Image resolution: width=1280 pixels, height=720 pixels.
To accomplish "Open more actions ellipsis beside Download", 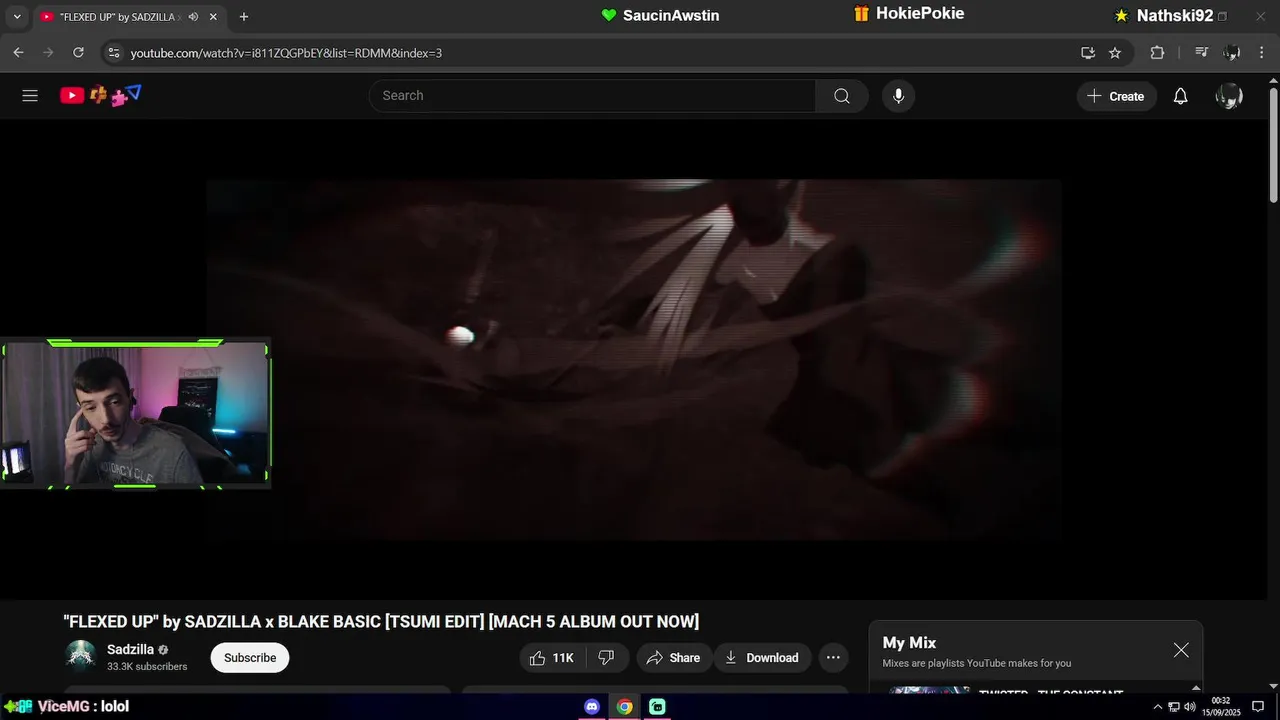I will click(x=833, y=657).
